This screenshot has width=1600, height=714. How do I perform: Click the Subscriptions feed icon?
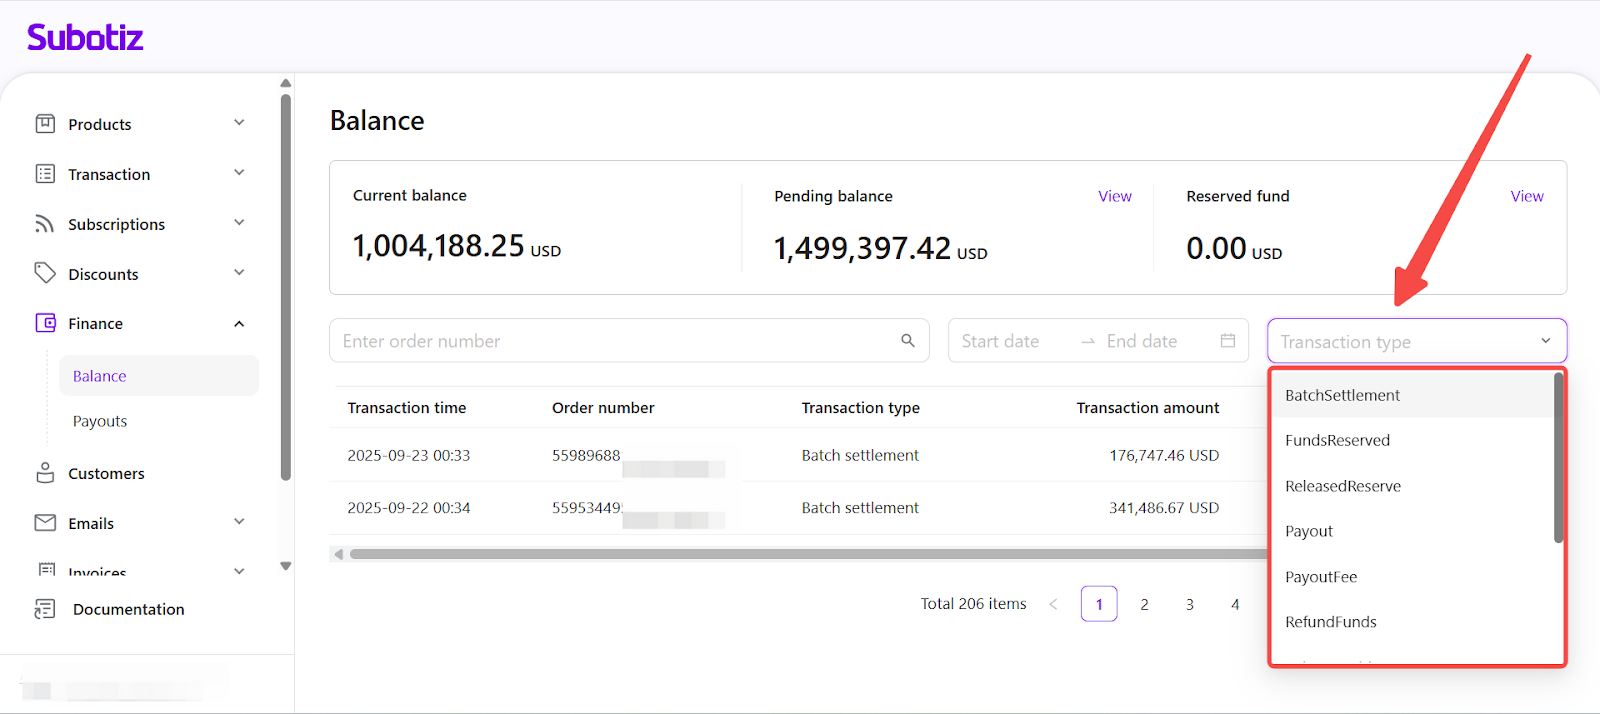click(45, 224)
